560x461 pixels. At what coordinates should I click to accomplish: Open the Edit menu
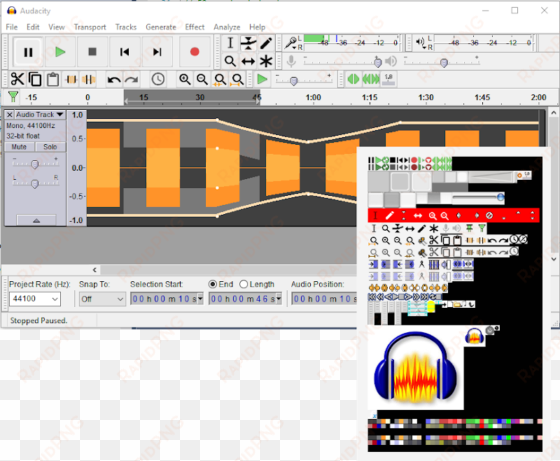coord(33,27)
